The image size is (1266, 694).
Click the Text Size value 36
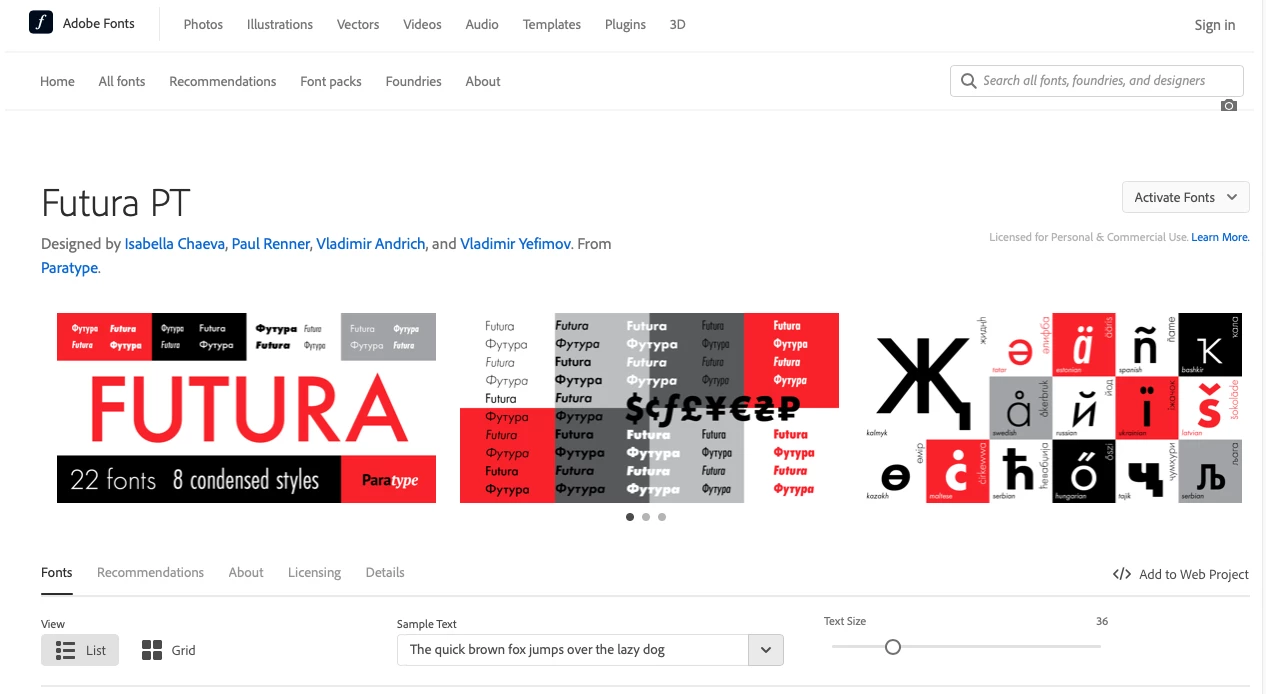[1102, 621]
